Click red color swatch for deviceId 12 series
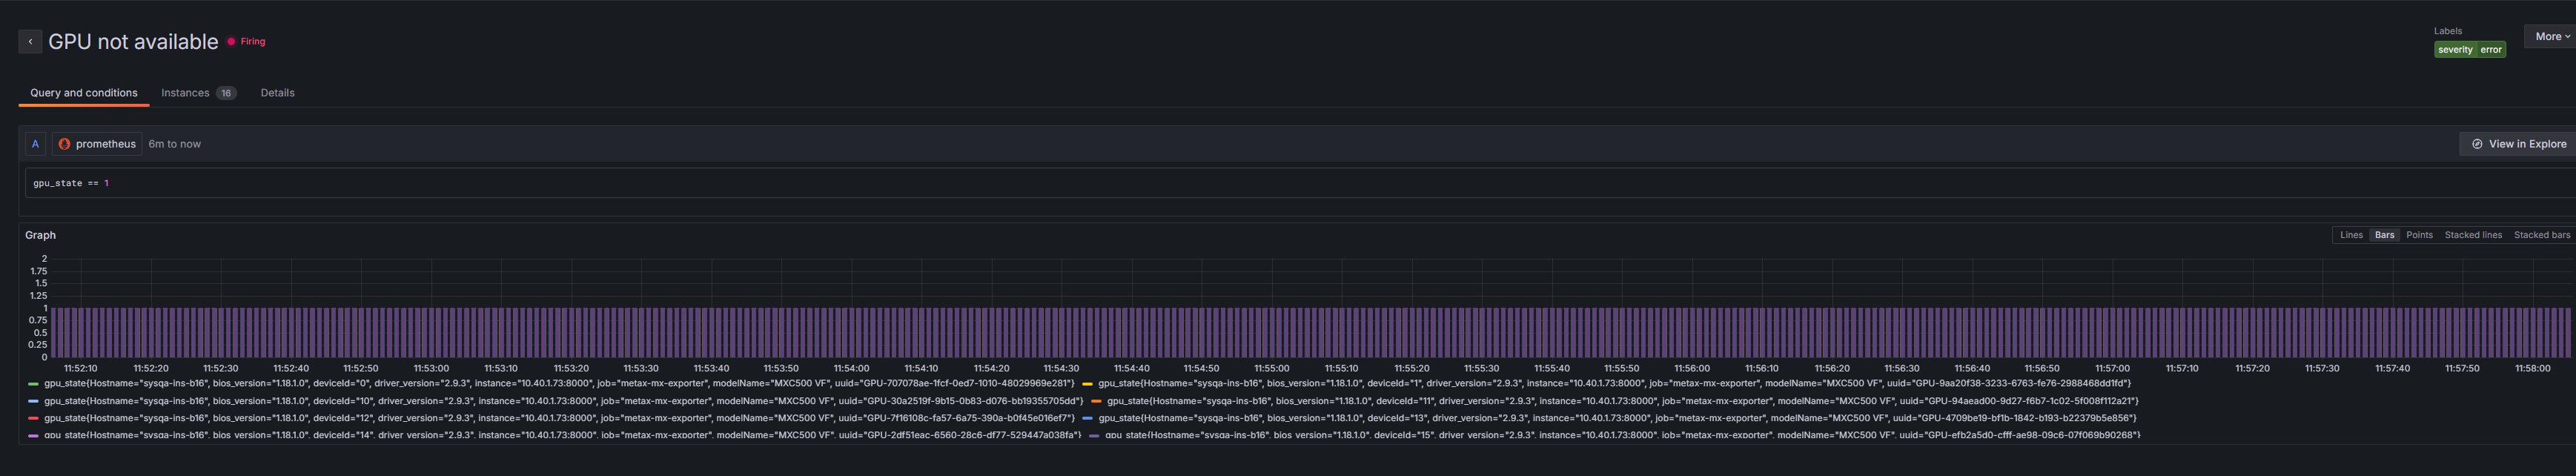Viewport: 2576px width, 476px height. (x=34, y=418)
